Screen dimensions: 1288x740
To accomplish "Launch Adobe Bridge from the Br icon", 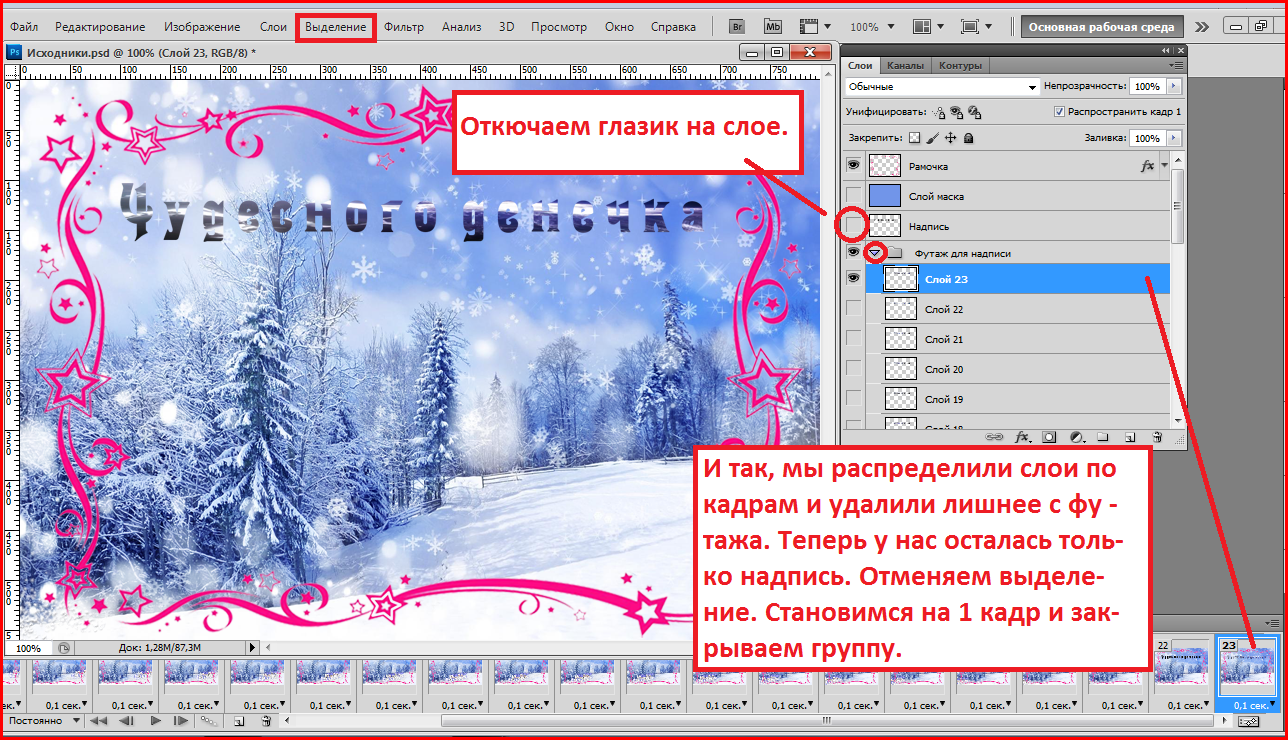I will pyautogui.click(x=738, y=27).
